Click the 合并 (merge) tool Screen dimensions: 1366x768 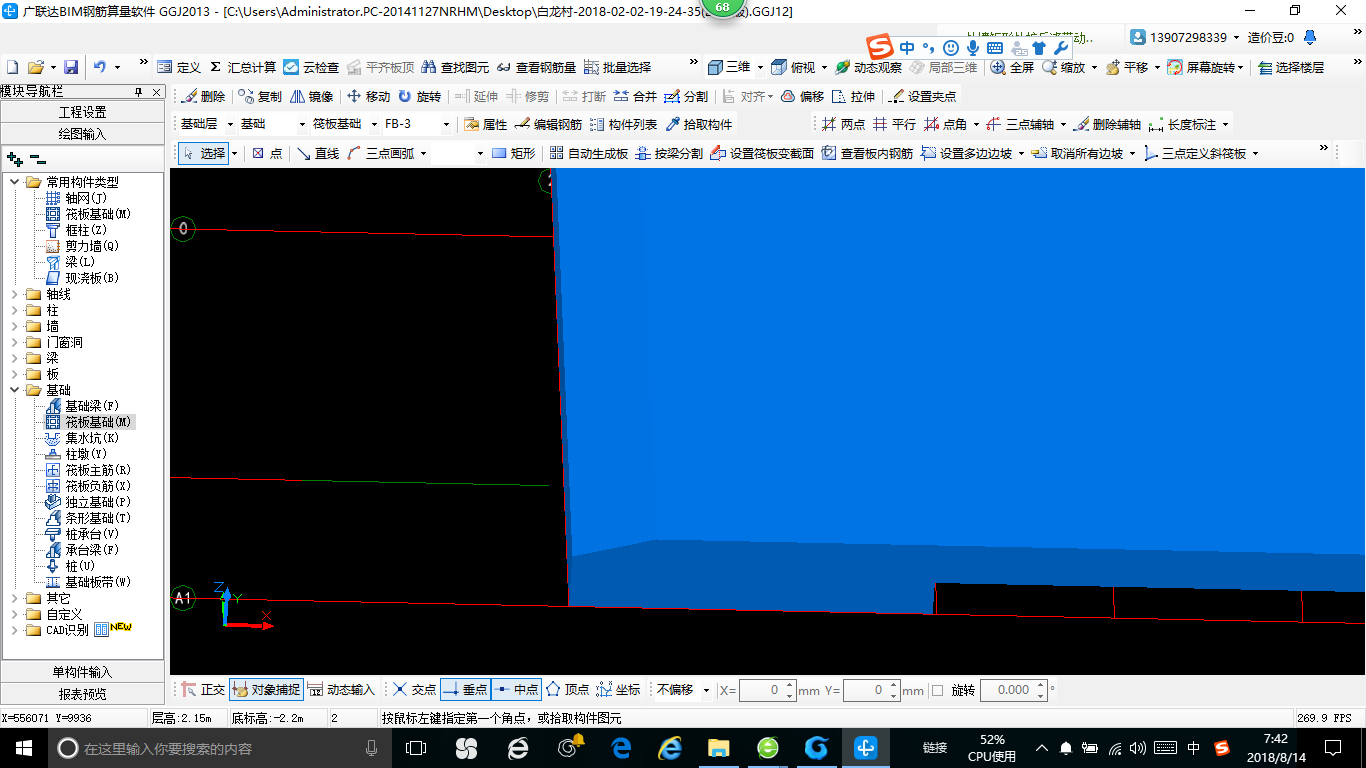pyautogui.click(x=635, y=97)
